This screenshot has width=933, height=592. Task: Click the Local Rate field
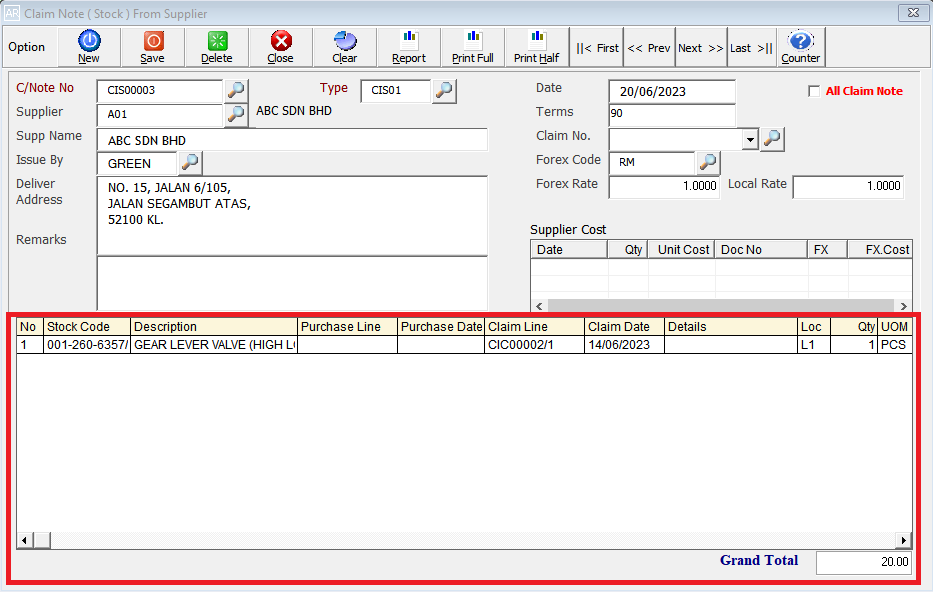point(849,186)
